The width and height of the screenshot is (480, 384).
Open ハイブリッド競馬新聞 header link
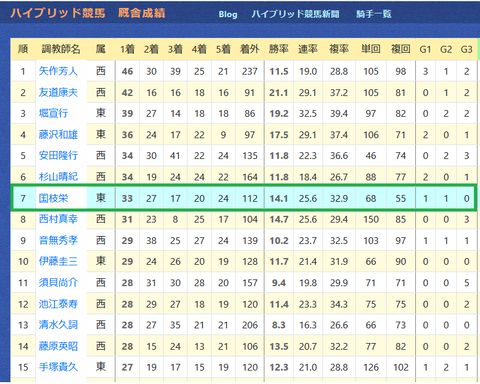pyautogui.click(x=295, y=14)
